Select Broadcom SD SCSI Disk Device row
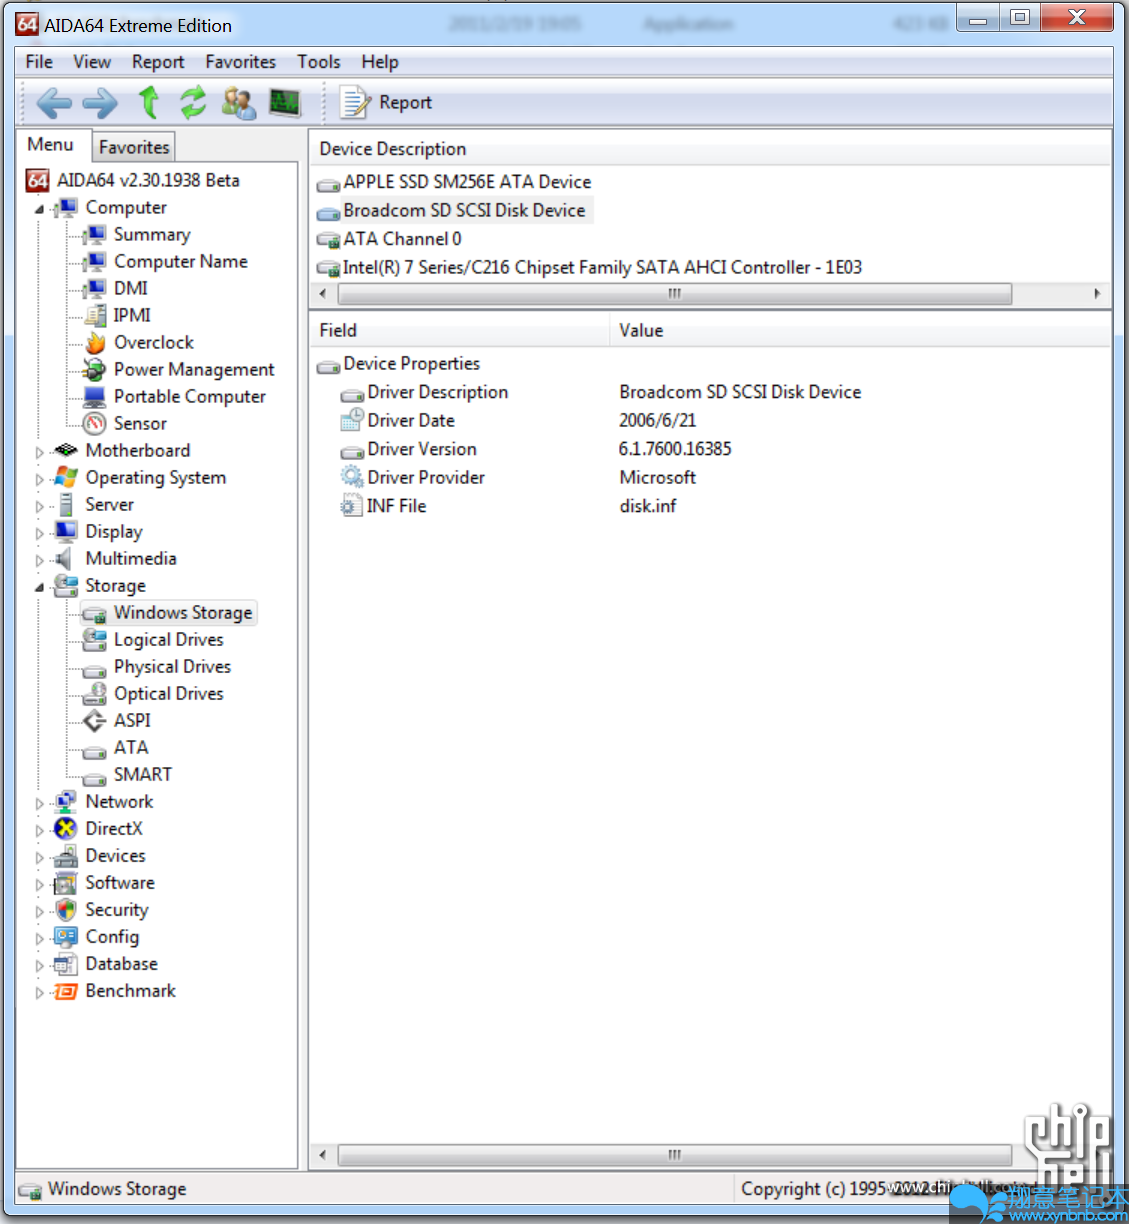Screen dimensions: 1129x1224 pos(464,211)
